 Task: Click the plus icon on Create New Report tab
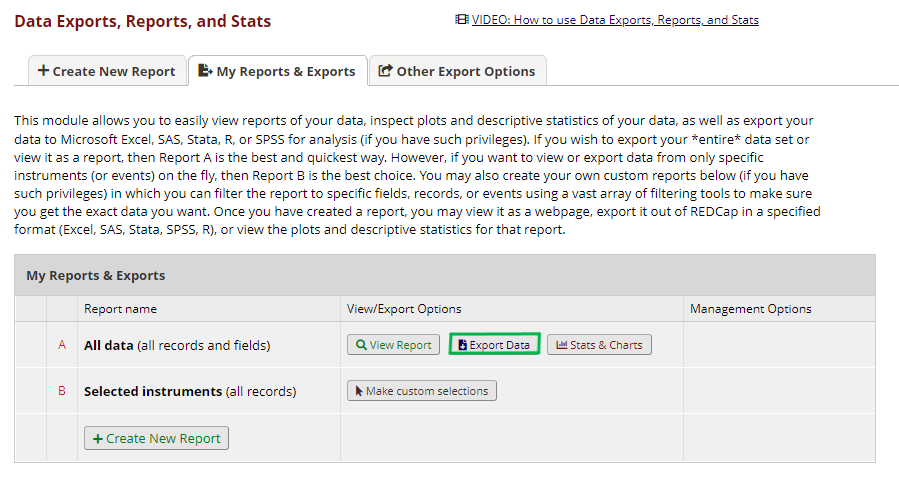pyautogui.click(x=43, y=71)
